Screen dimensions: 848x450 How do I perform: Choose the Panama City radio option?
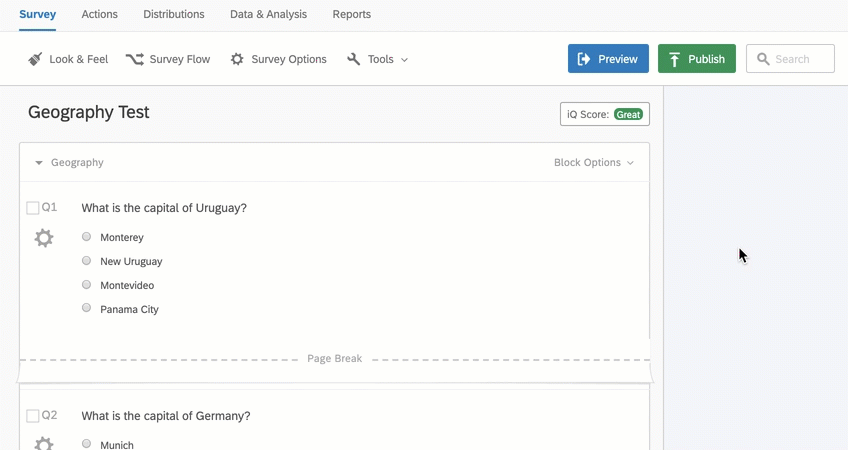pos(87,308)
